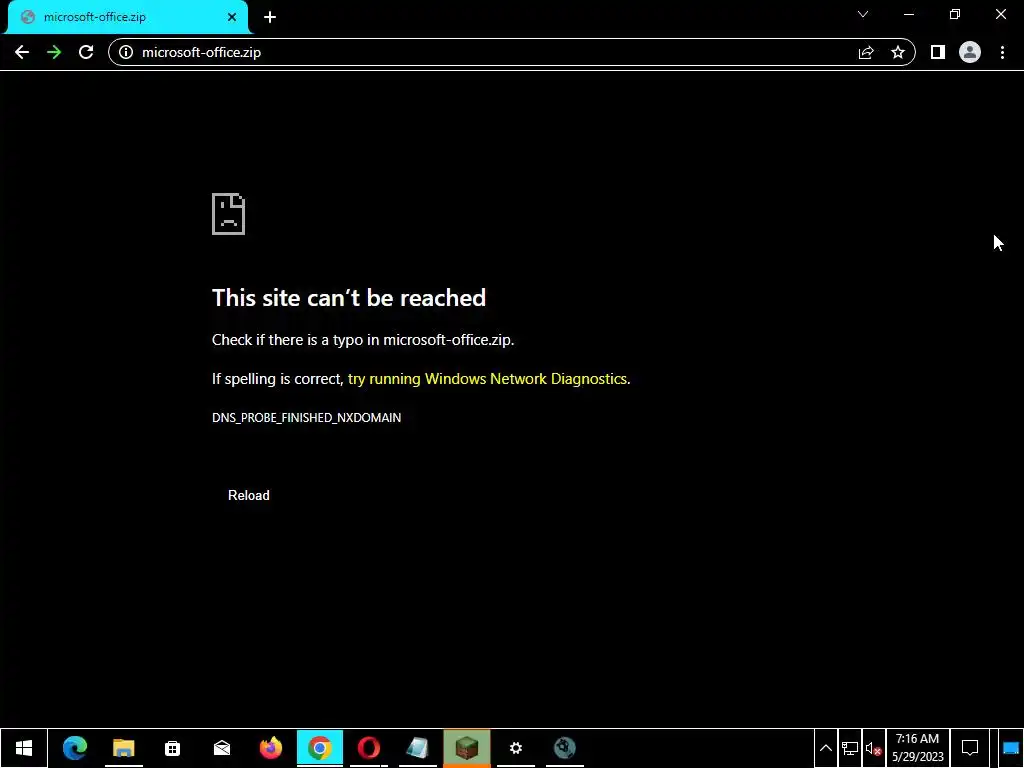Click the muted volume icon in tray
The width and height of the screenshot is (1024, 768).
tap(874, 748)
